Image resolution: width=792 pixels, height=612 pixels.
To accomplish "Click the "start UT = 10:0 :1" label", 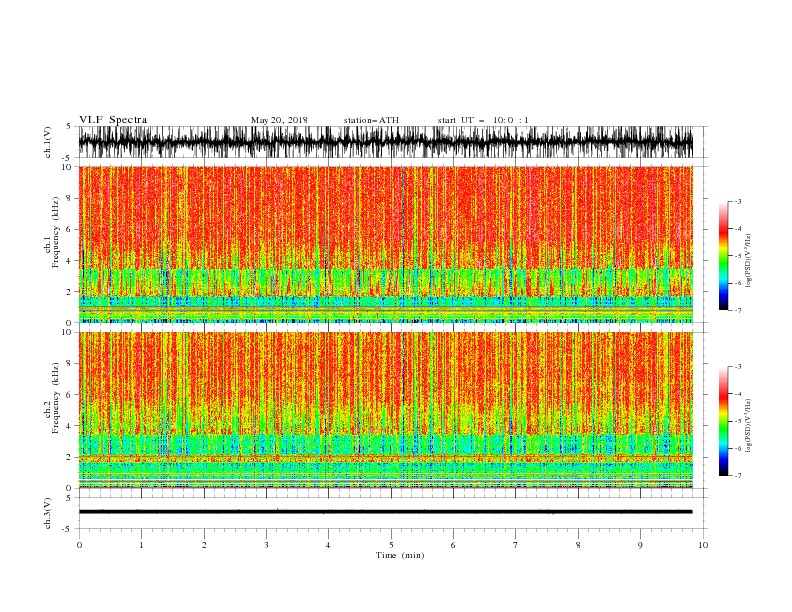I will pos(483,120).
